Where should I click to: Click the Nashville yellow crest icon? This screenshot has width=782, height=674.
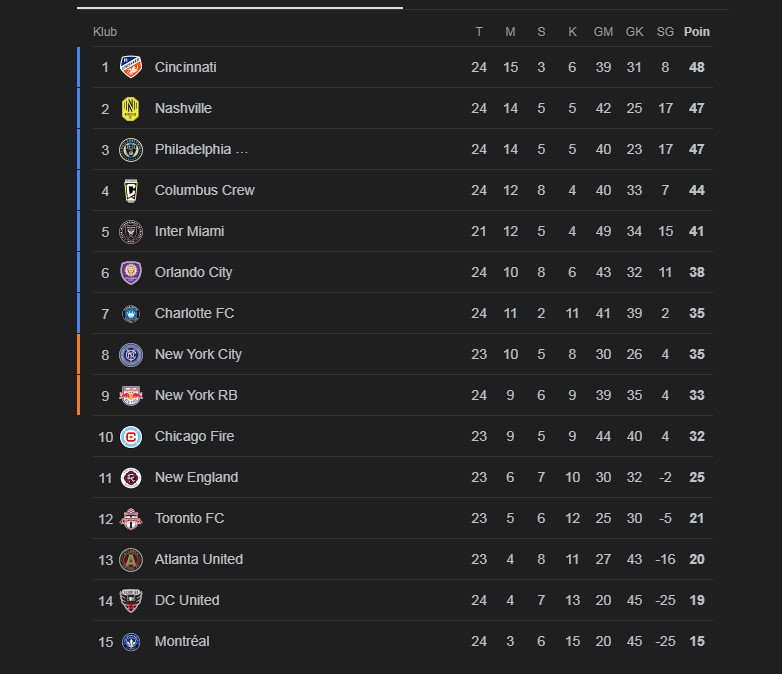pos(131,108)
